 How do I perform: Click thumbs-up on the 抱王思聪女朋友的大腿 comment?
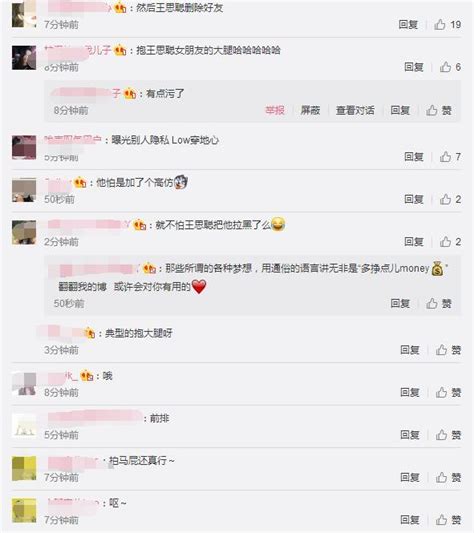tap(450, 67)
